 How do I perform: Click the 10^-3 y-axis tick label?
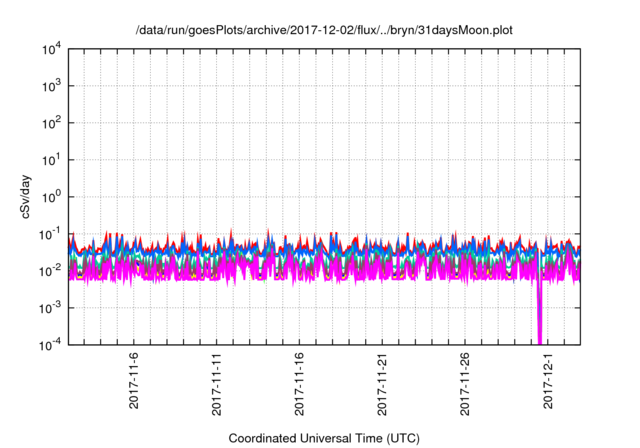click(x=48, y=307)
